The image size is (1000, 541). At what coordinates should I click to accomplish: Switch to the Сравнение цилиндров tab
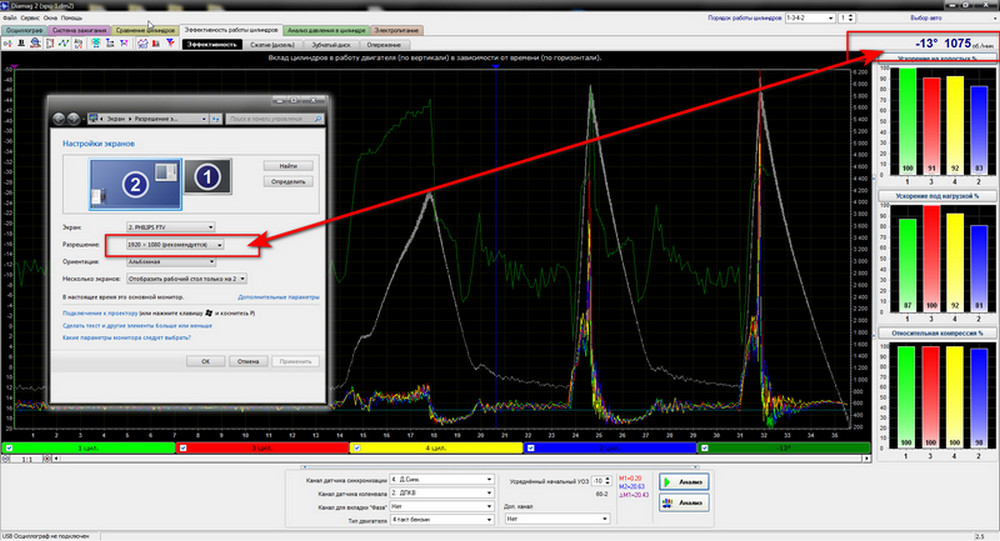(x=145, y=30)
